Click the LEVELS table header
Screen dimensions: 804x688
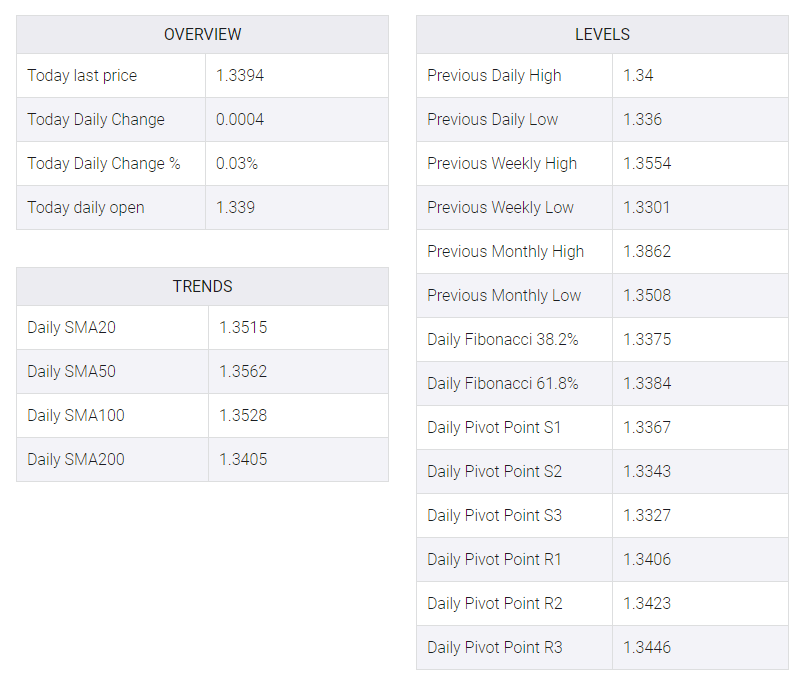[602, 34]
